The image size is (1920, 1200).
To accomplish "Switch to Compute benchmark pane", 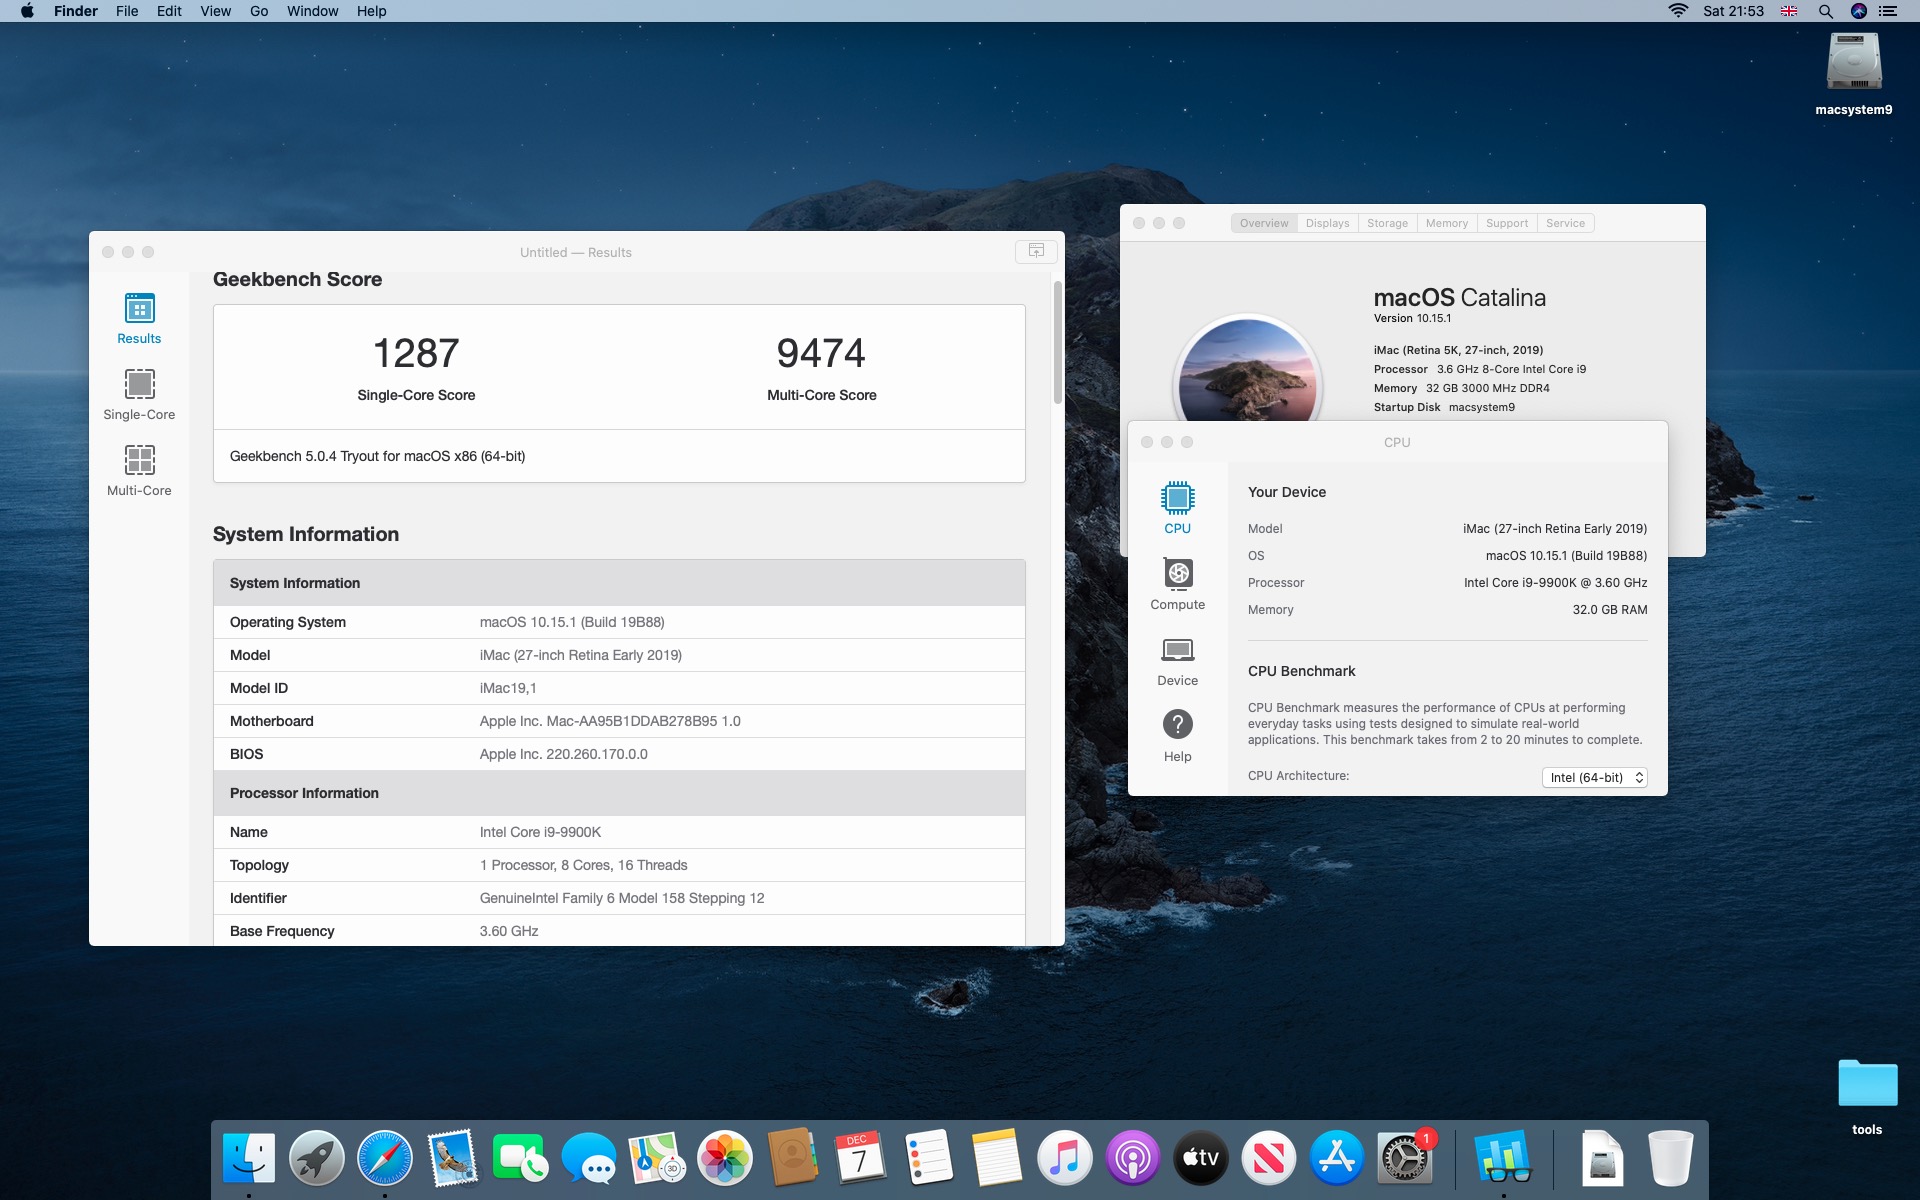I will coord(1177,584).
